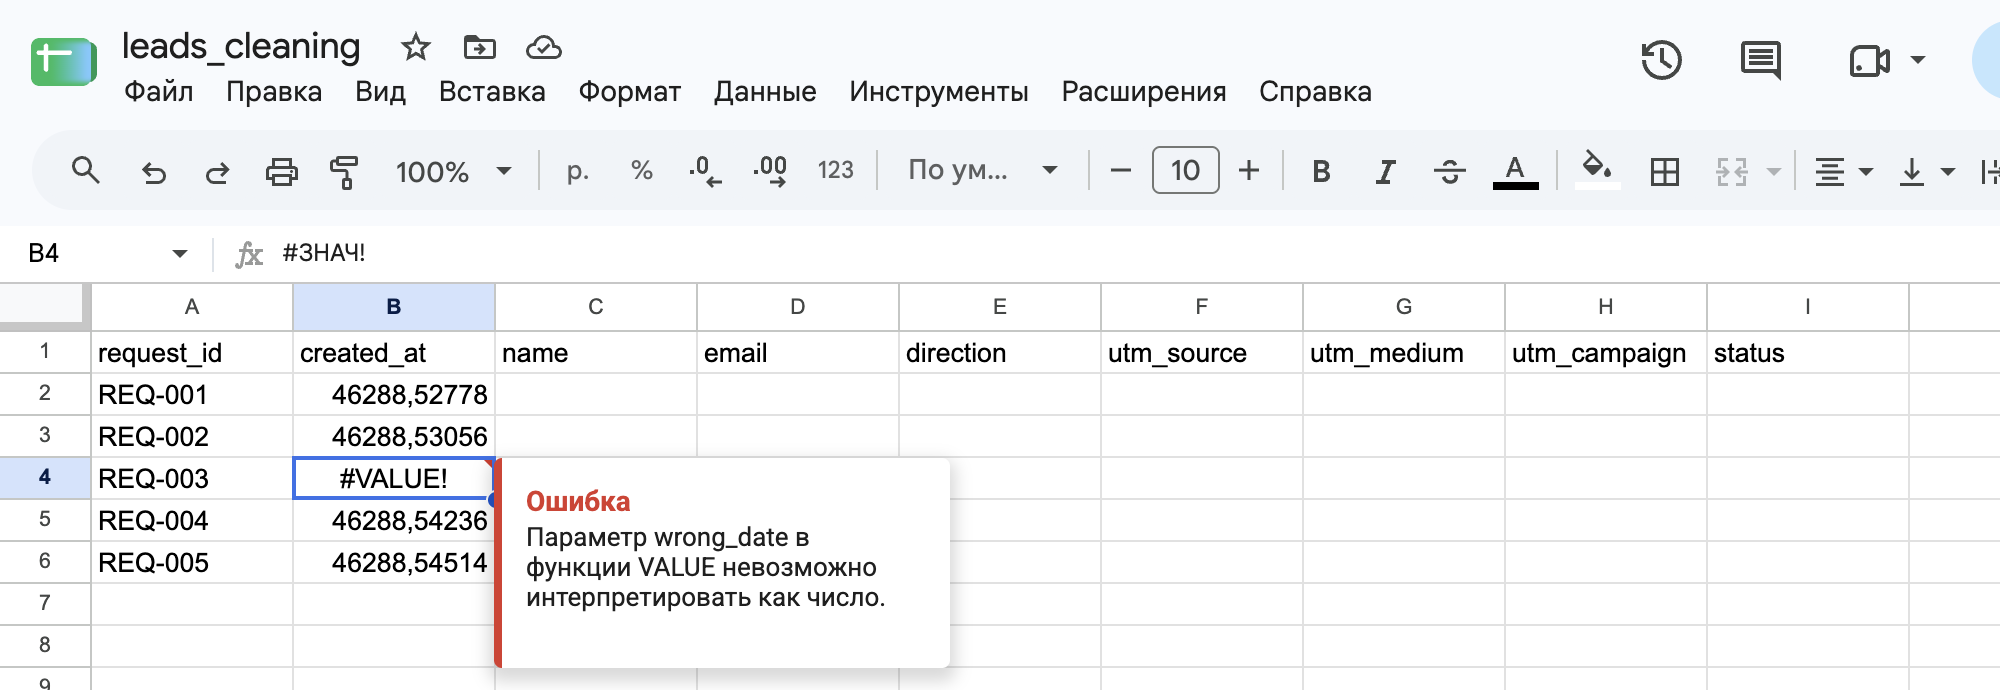Select the status header cell

1808,352
